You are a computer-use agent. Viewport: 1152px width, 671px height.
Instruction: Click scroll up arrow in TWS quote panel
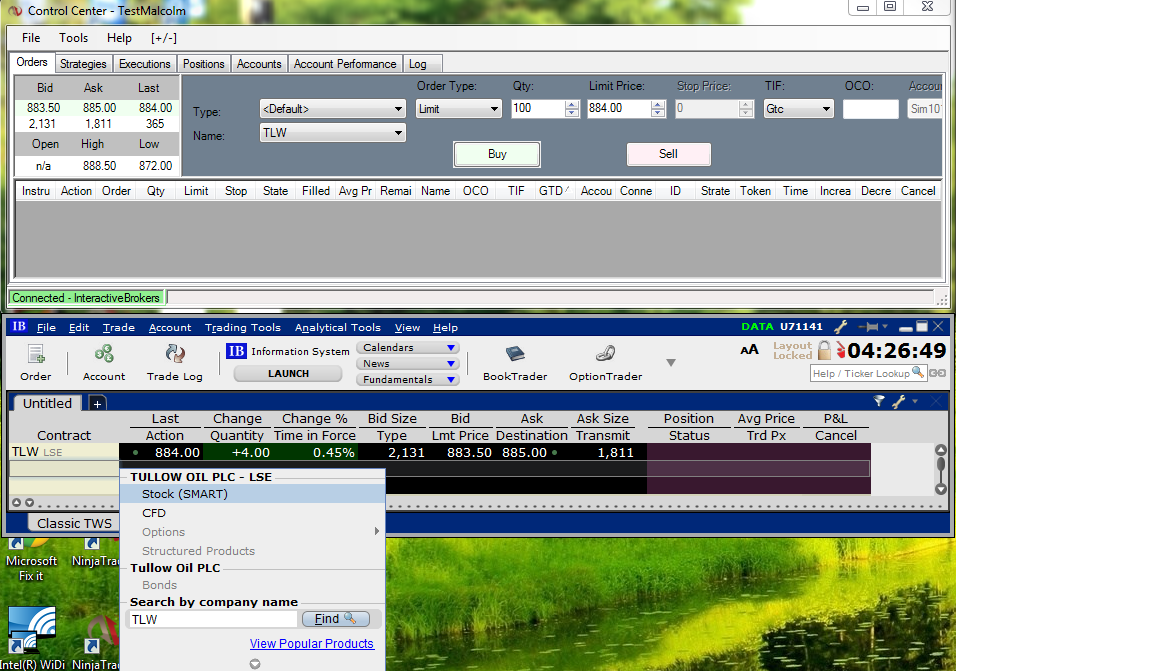[x=940, y=450]
